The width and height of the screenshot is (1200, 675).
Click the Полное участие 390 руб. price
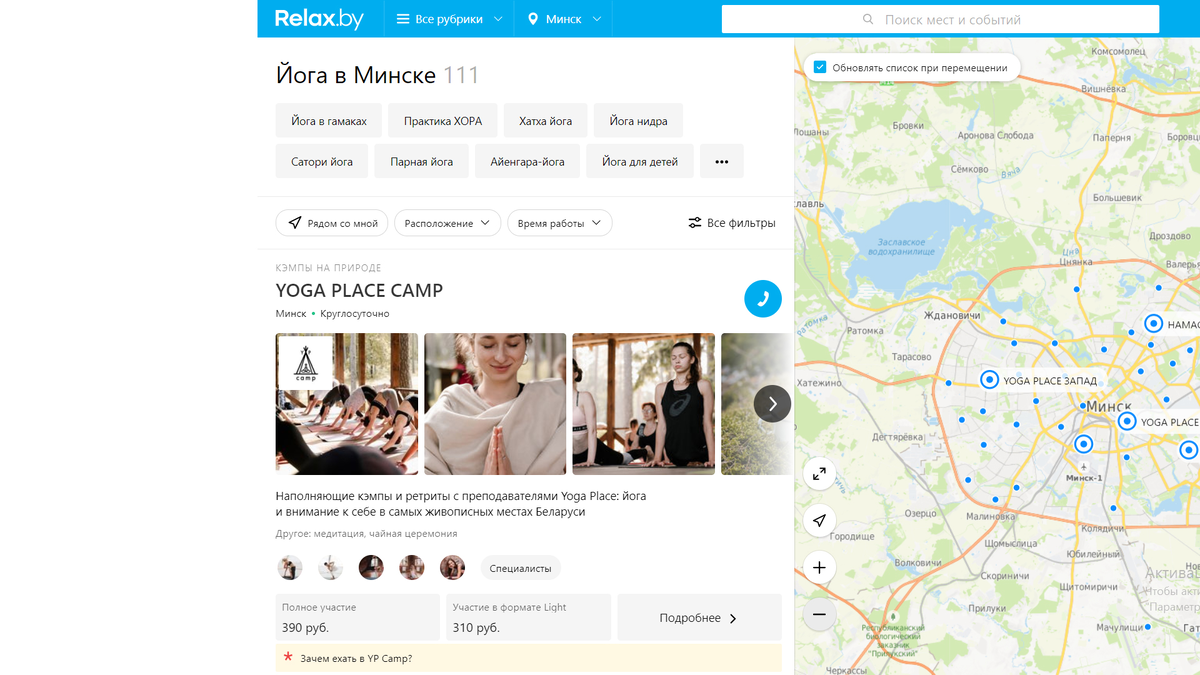358,617
